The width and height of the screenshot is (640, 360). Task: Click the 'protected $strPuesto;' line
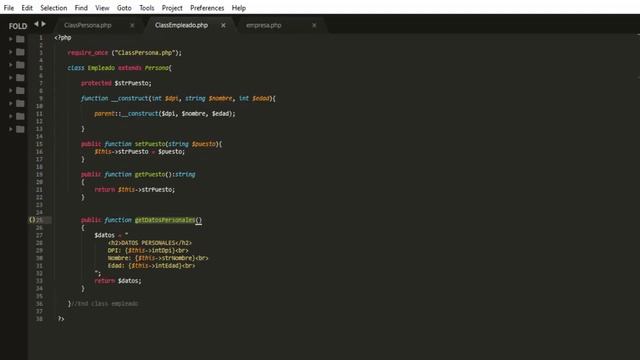click(x=116, y=83)
